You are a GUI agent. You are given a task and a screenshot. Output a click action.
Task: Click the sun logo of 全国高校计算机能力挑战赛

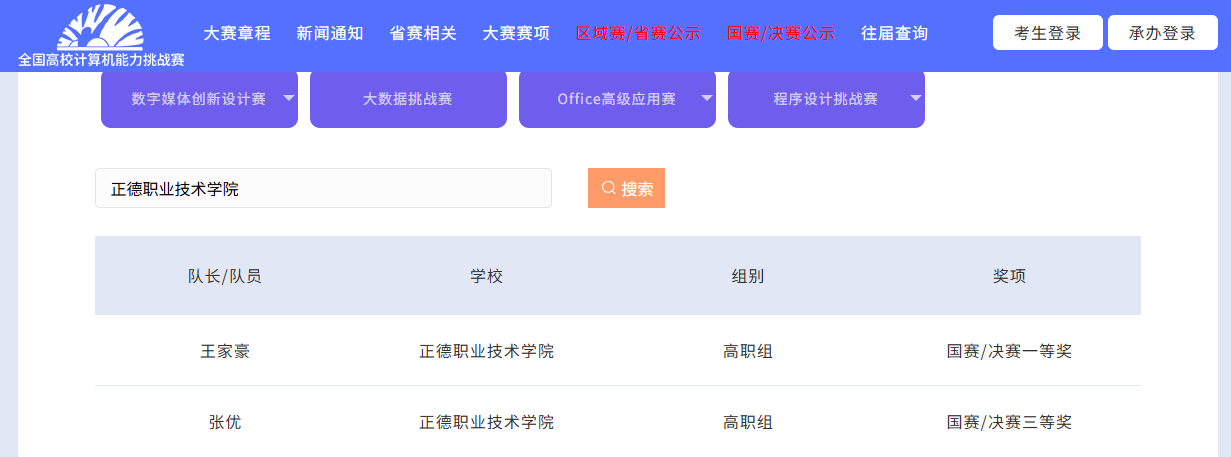100,27
